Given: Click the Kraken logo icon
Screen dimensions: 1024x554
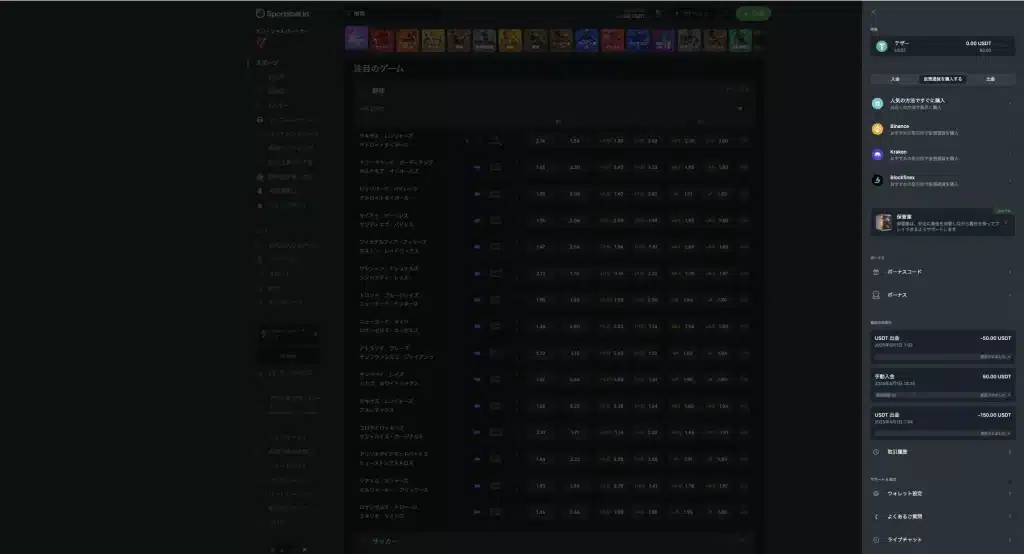Looking at the screenshot, I should click(x=877, y=154).
